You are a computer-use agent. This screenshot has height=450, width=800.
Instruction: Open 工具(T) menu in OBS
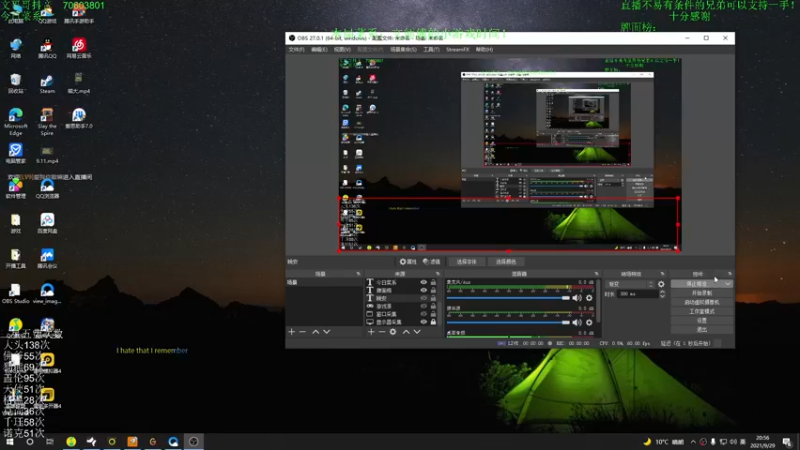pos(431,49)
